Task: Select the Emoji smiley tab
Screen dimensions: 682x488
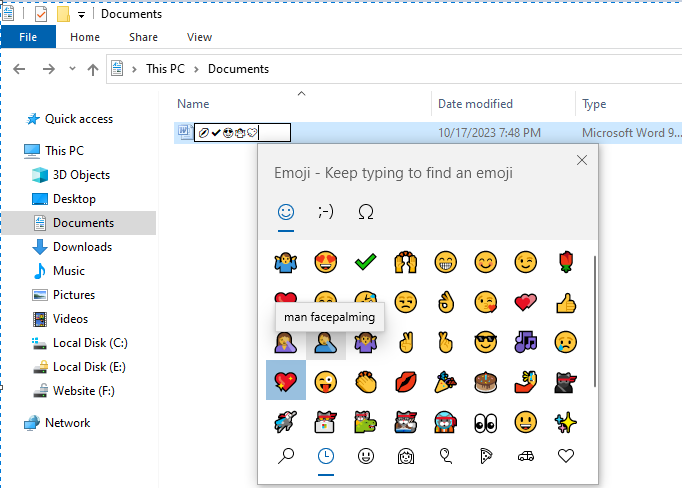Action: [x=286, y=212]
